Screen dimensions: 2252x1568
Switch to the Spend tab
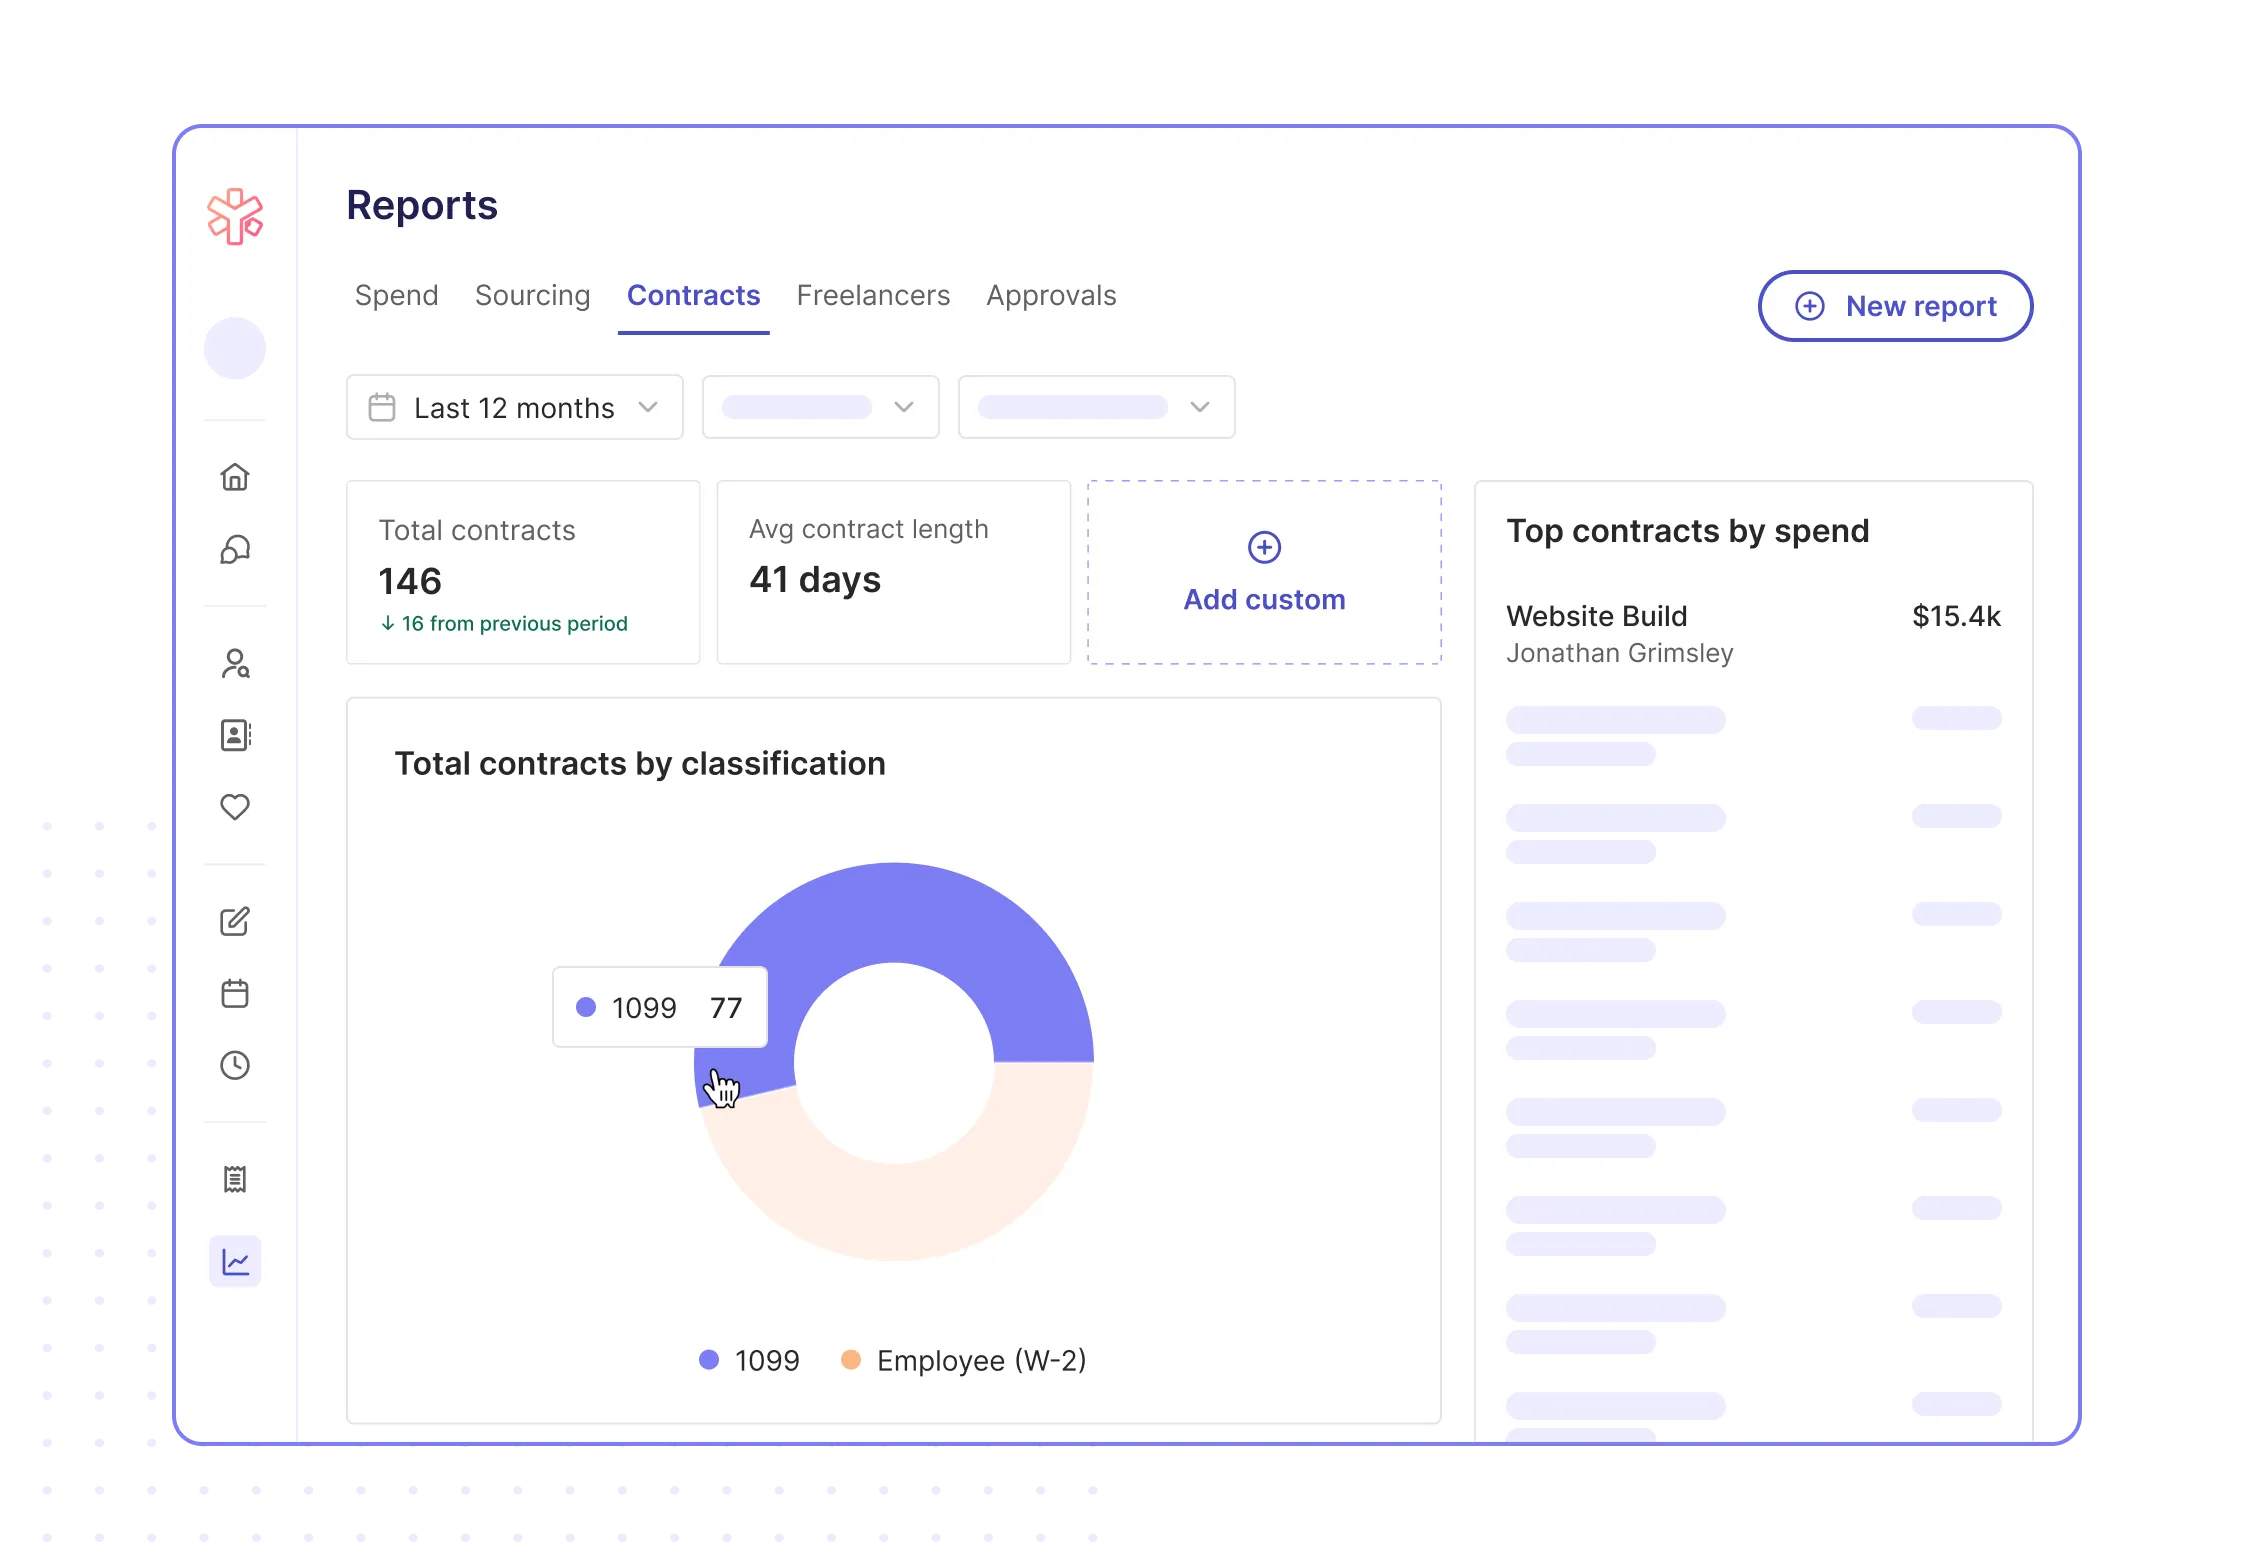coord(396,296)
